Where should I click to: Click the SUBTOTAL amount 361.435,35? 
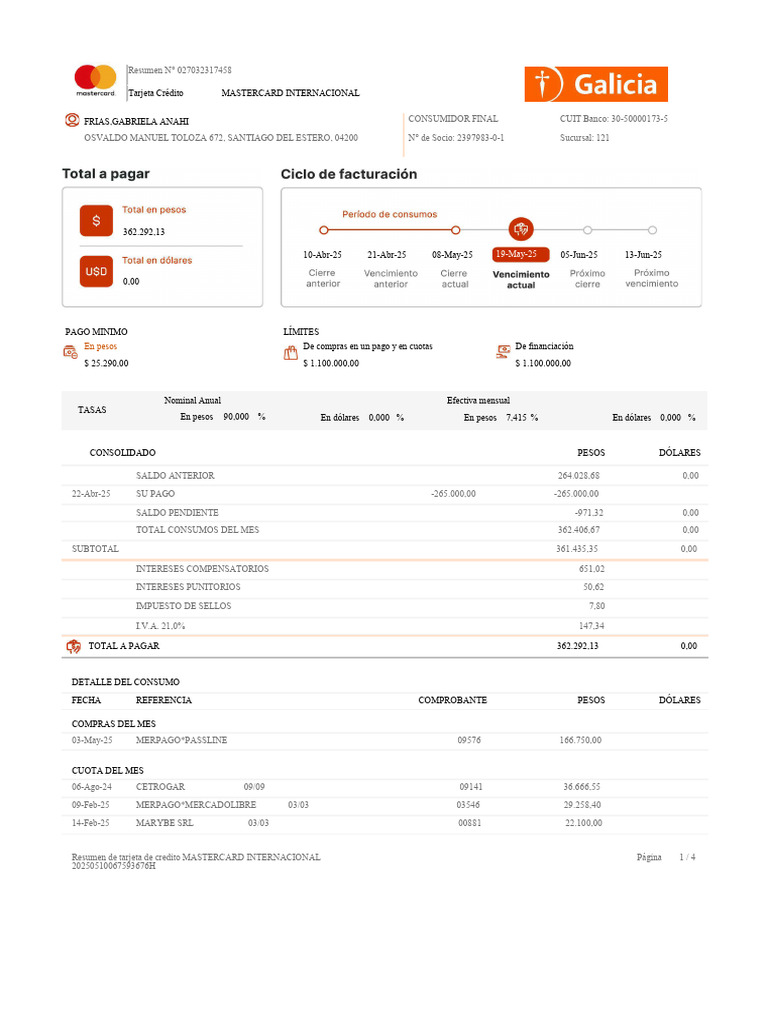577,549
